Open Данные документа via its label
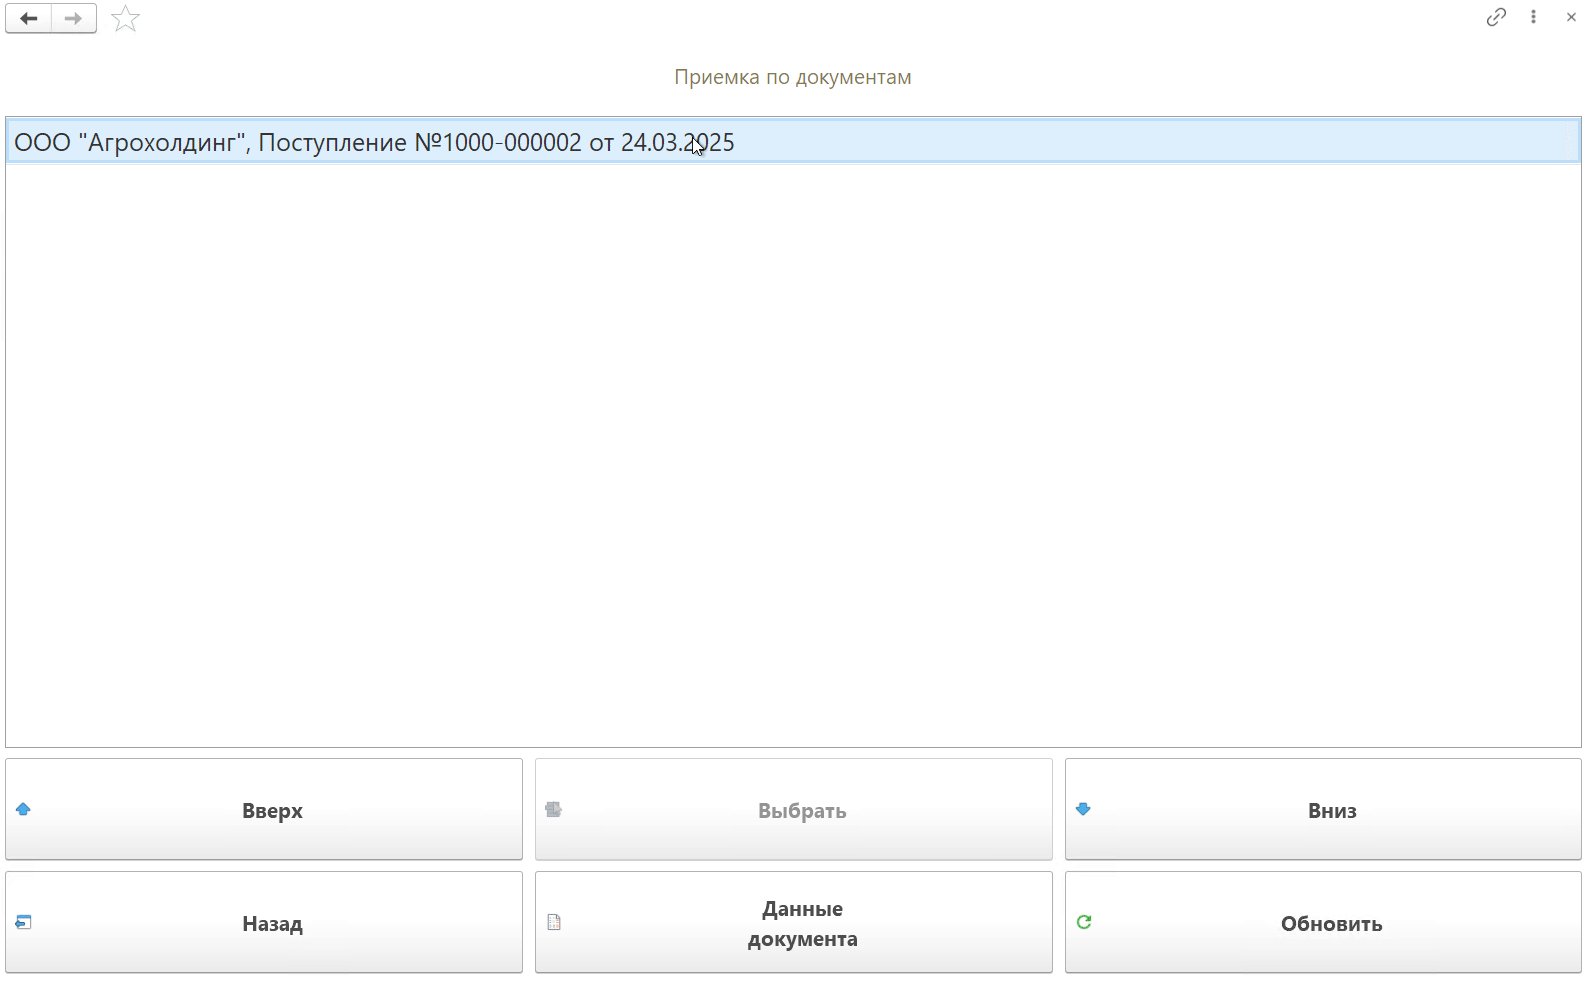Screen dimensions: 1593x983 pos(802,924)
